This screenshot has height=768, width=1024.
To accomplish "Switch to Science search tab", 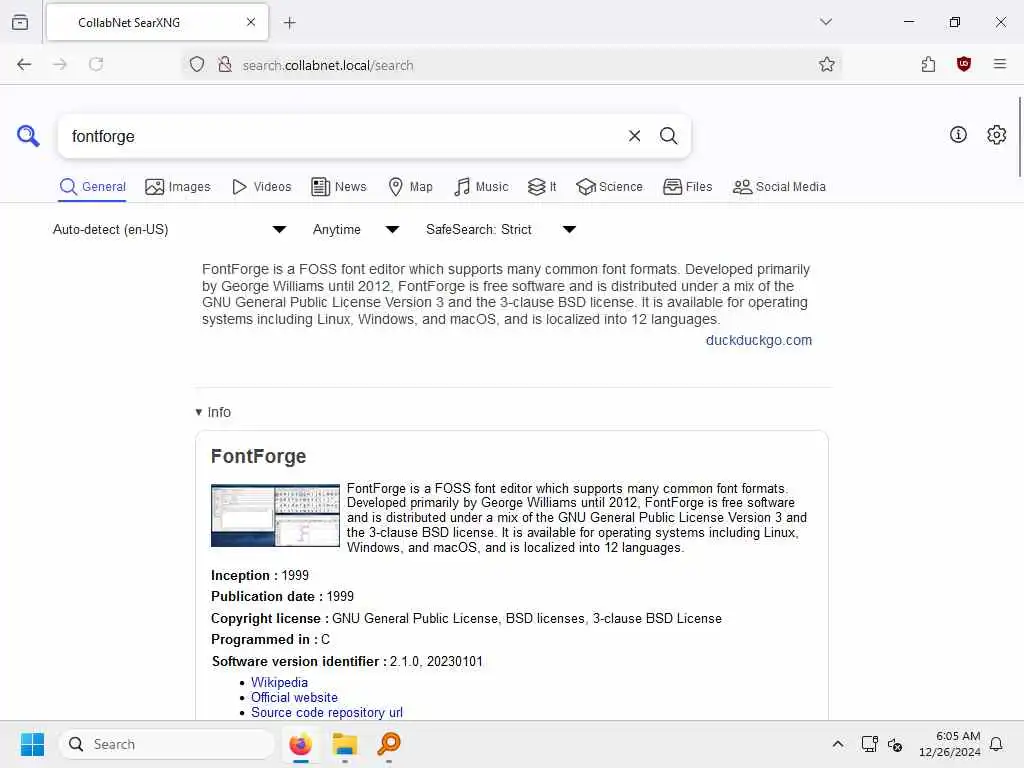I will 609,187.
